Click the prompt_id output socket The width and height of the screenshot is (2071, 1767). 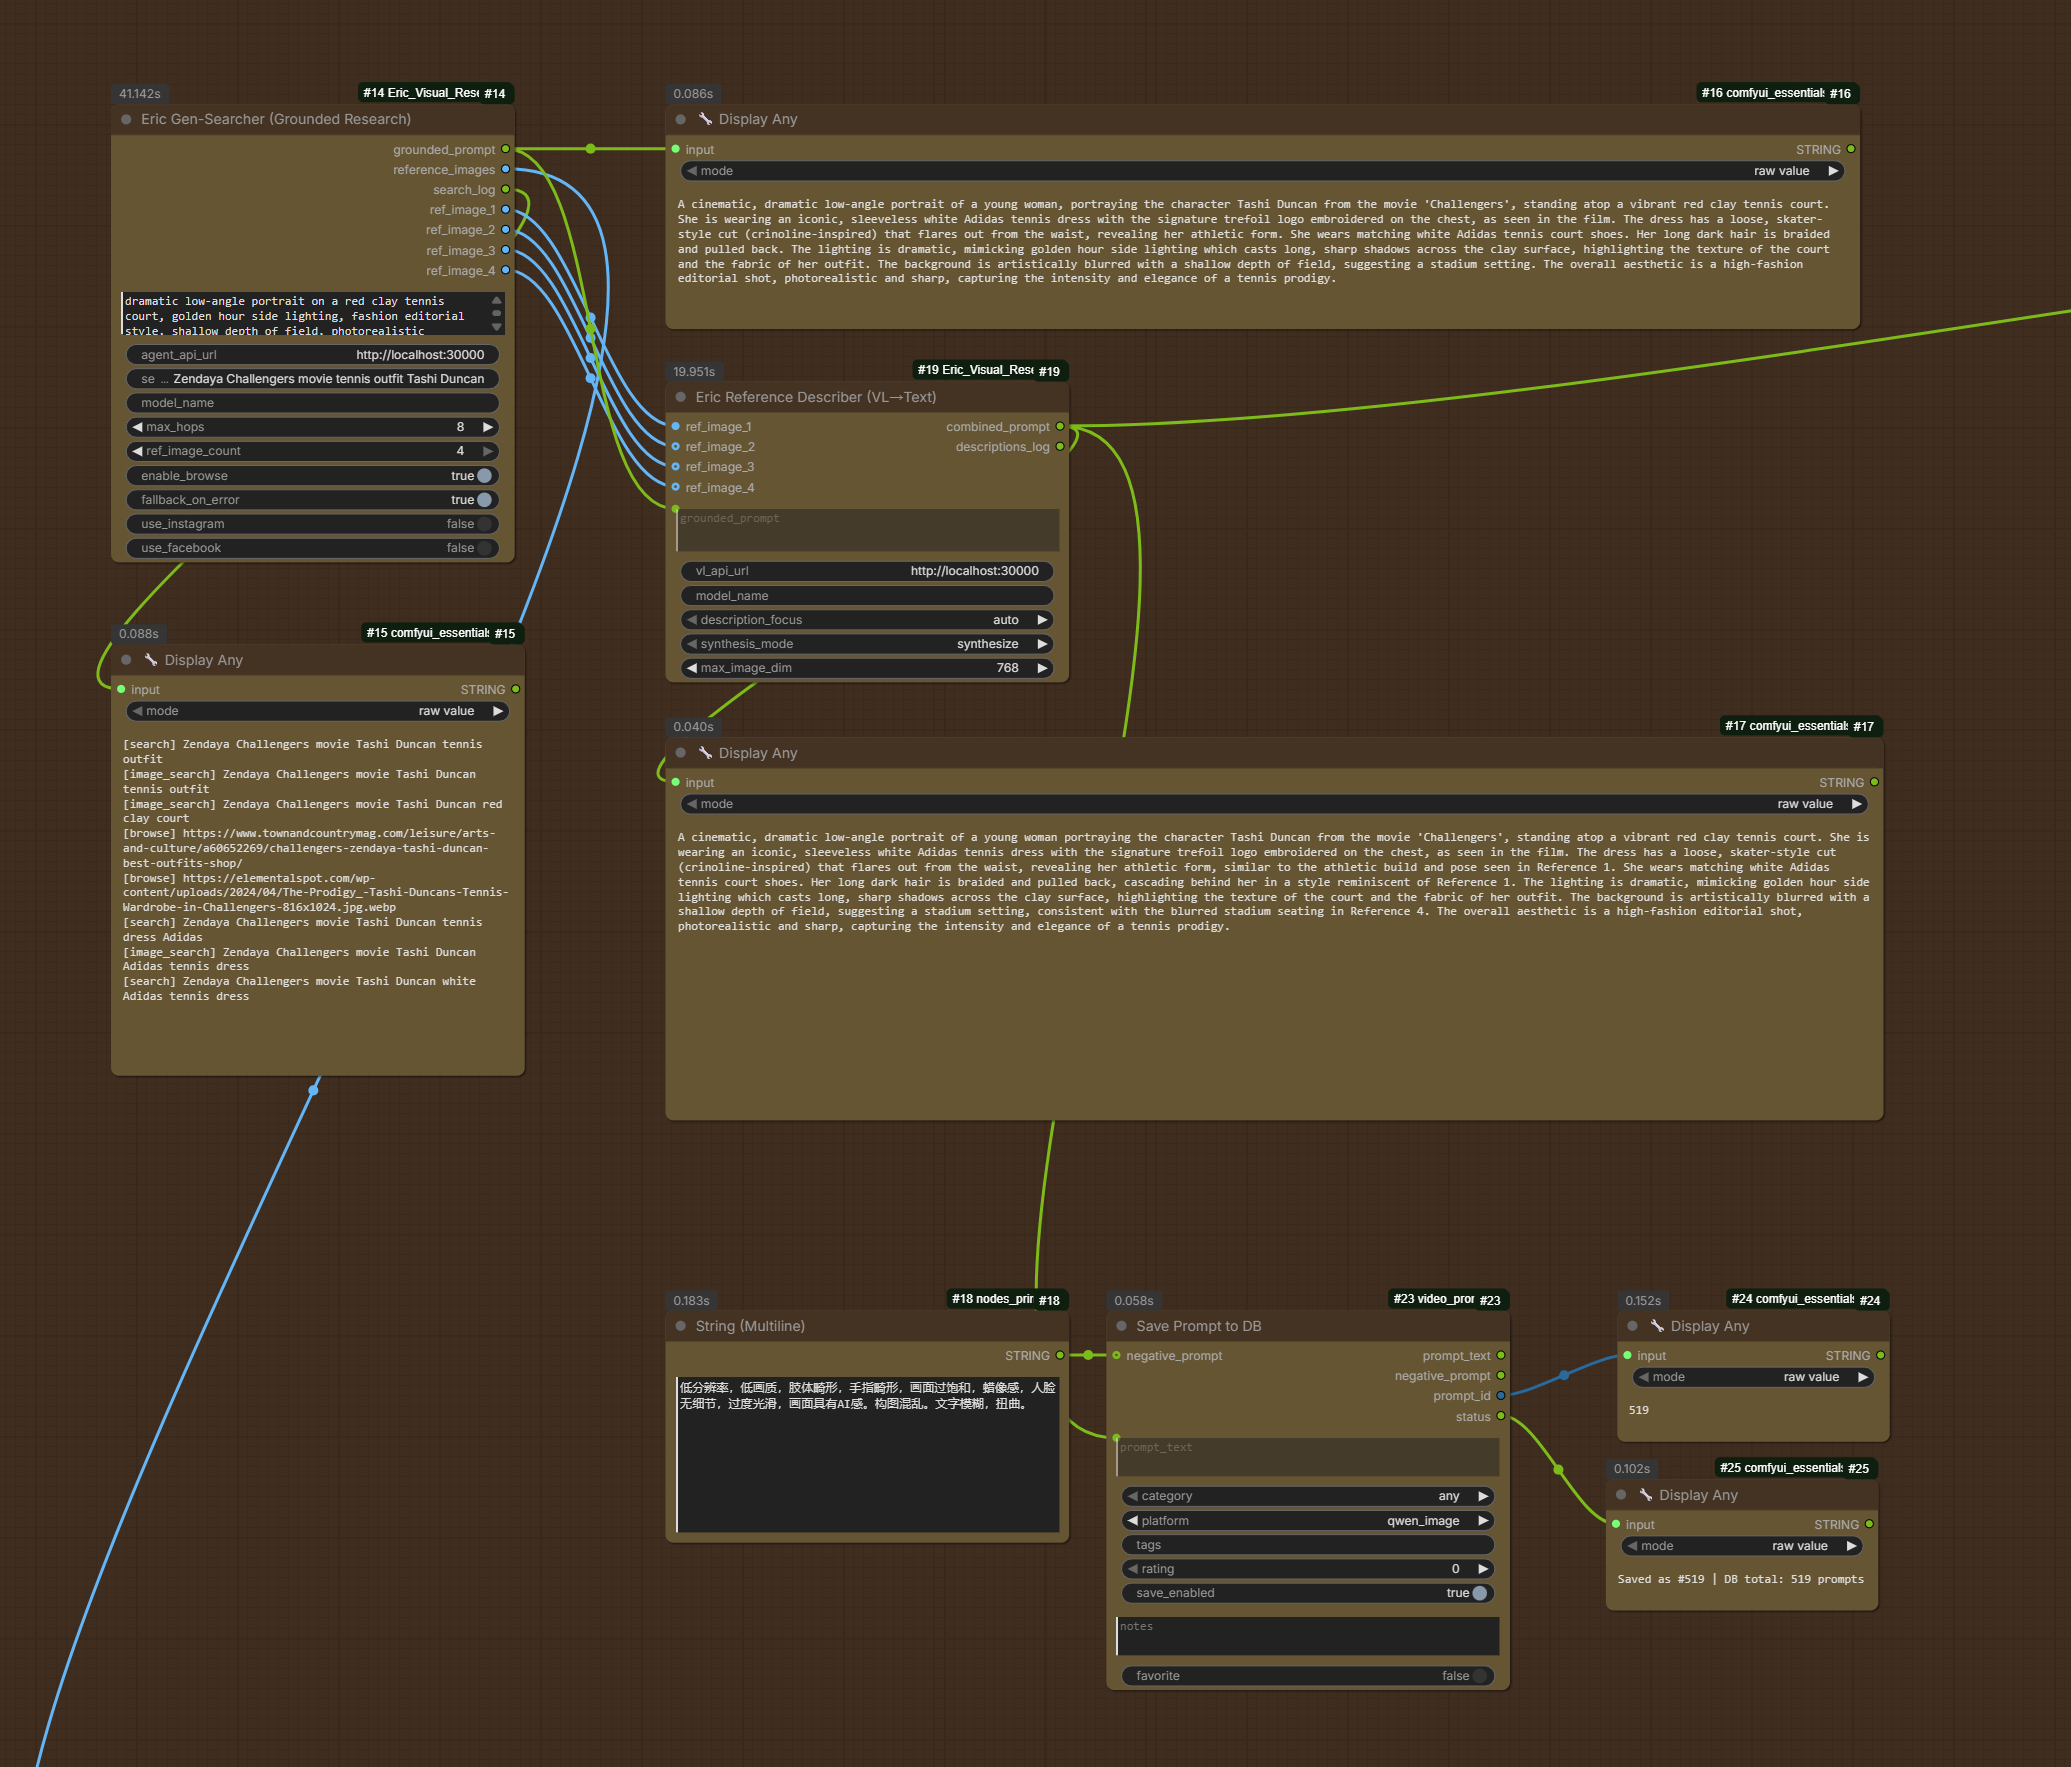click(x=1501, y=1395)
